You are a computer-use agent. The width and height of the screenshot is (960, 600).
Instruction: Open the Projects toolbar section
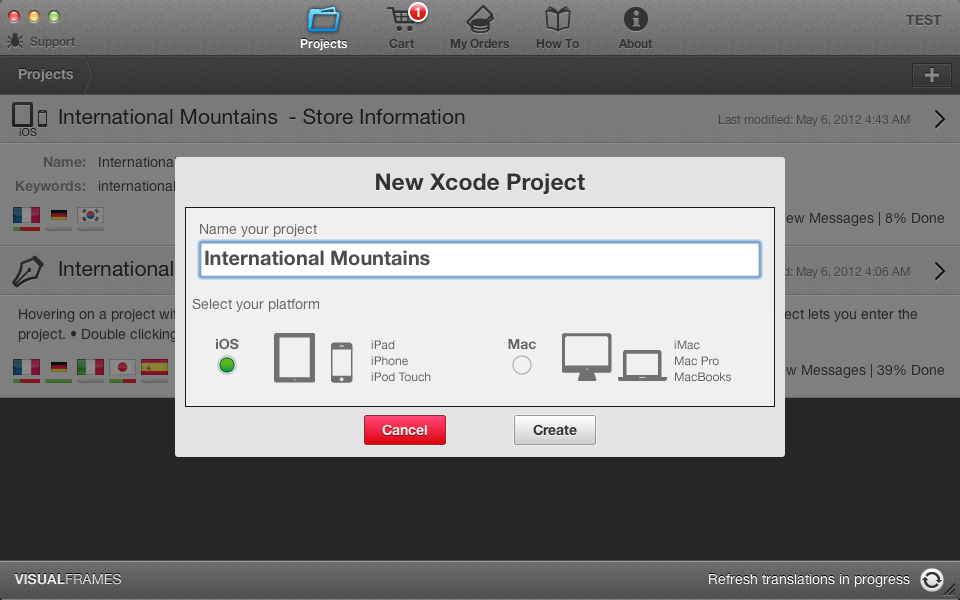tap(323, 28)
